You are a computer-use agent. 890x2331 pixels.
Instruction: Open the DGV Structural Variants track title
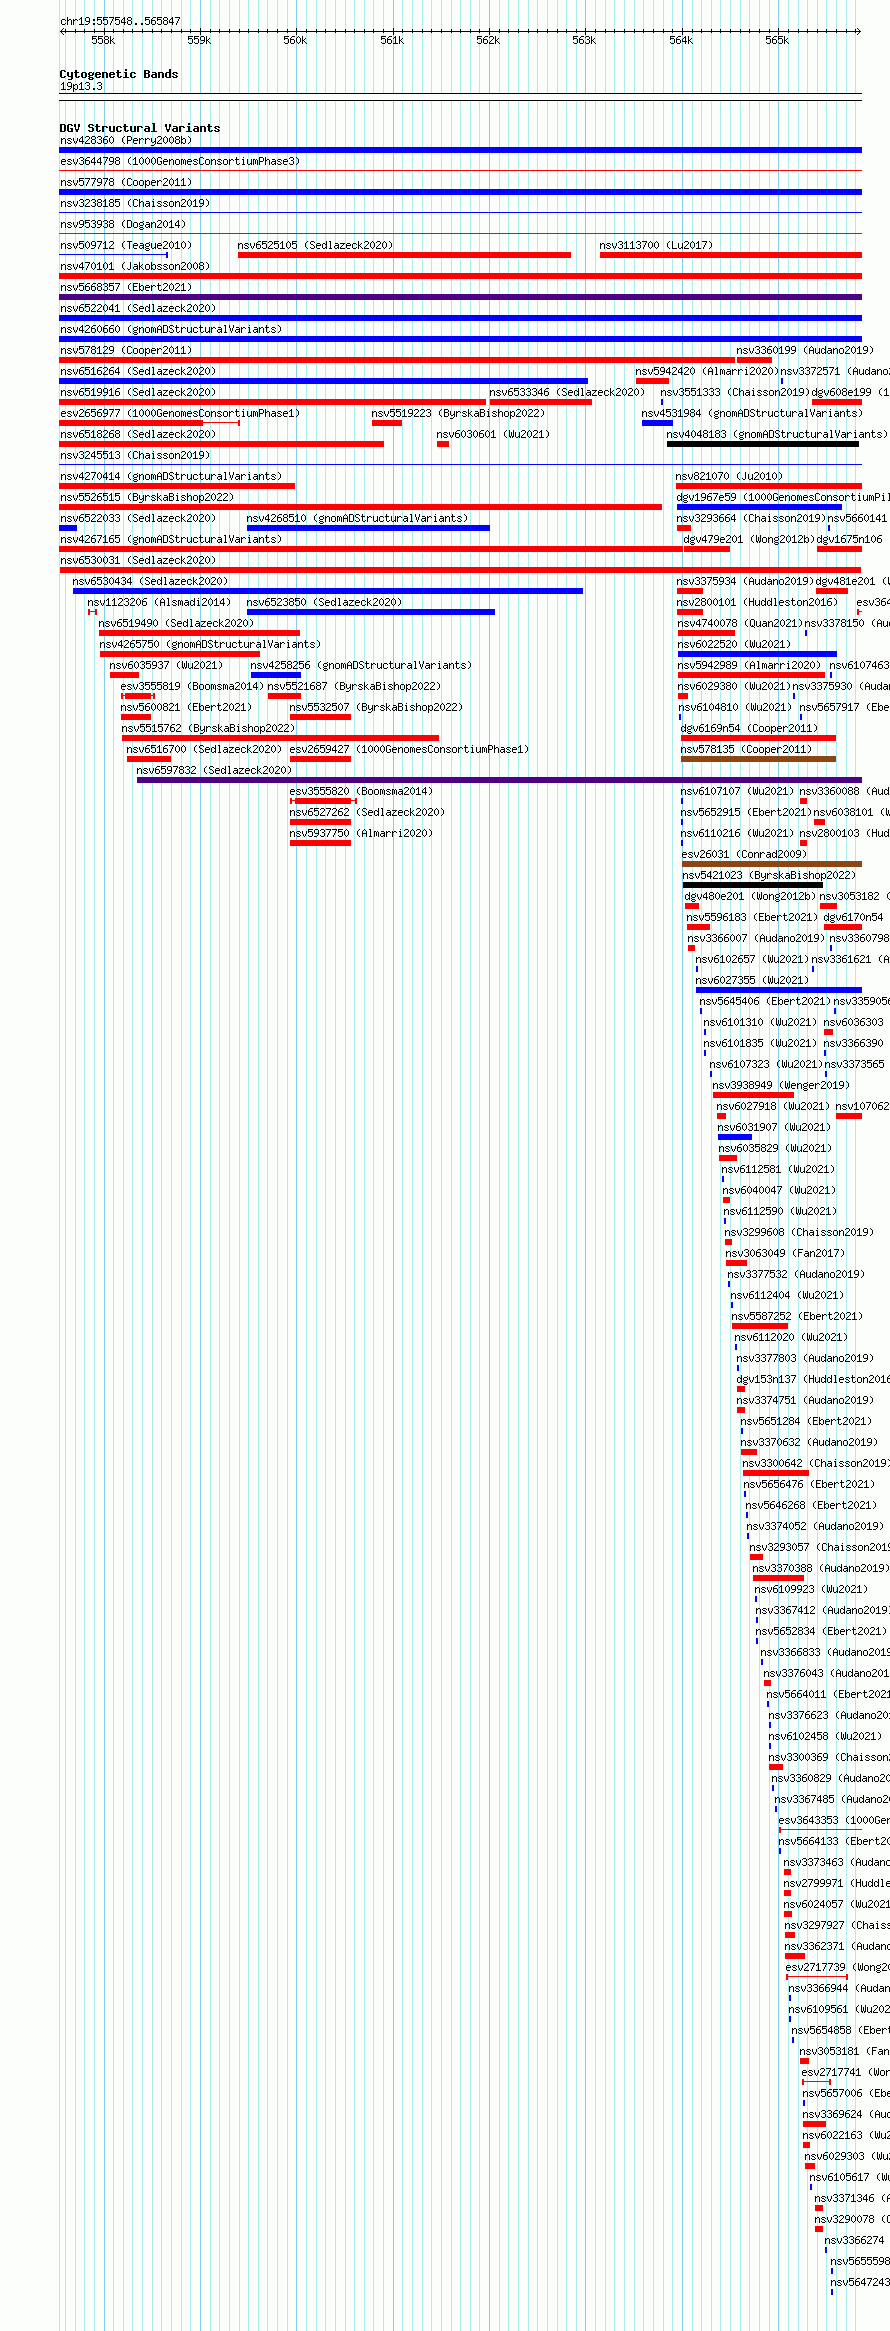pyautogui.click(x=140, y=128)
